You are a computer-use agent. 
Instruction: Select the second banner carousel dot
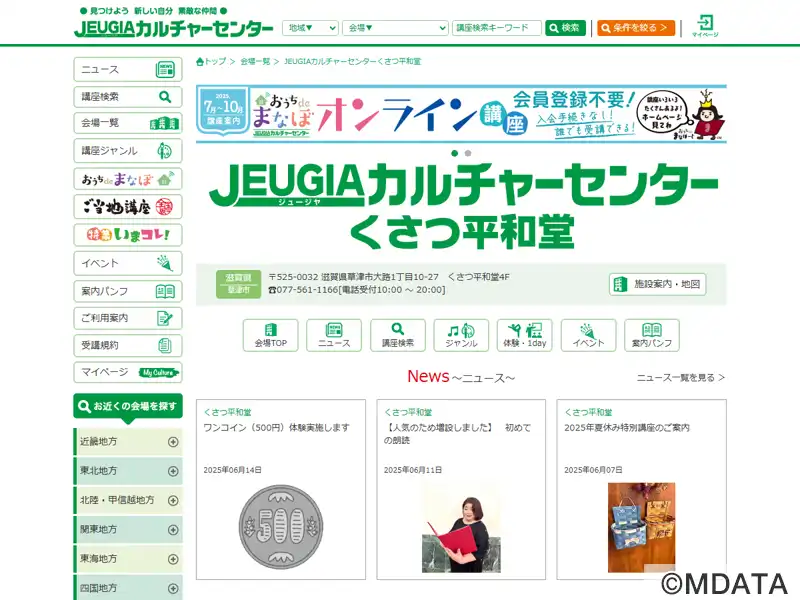point(468,153)
